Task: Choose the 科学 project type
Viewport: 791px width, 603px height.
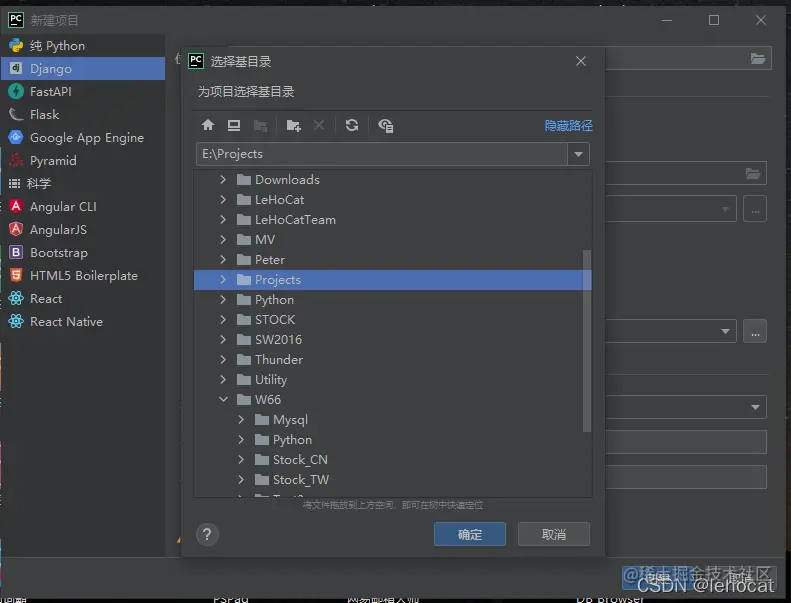Action: pos(83,184)
